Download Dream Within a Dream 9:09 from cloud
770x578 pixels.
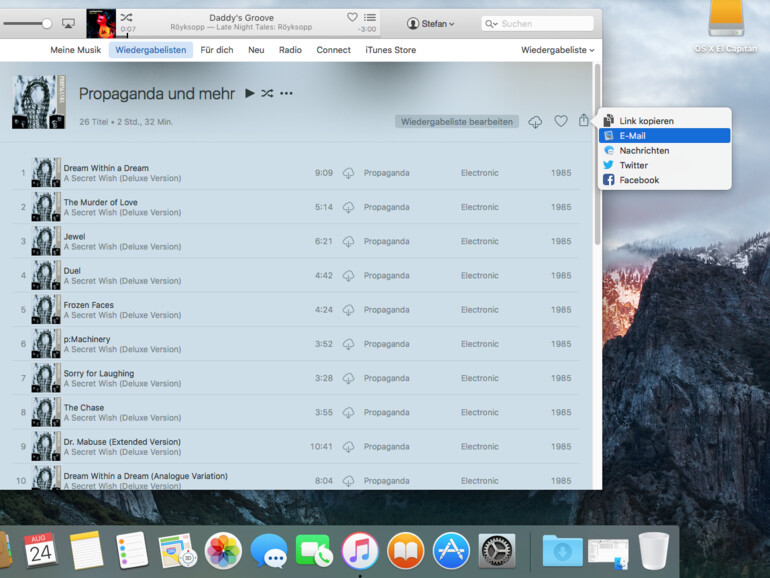point(348,173)
